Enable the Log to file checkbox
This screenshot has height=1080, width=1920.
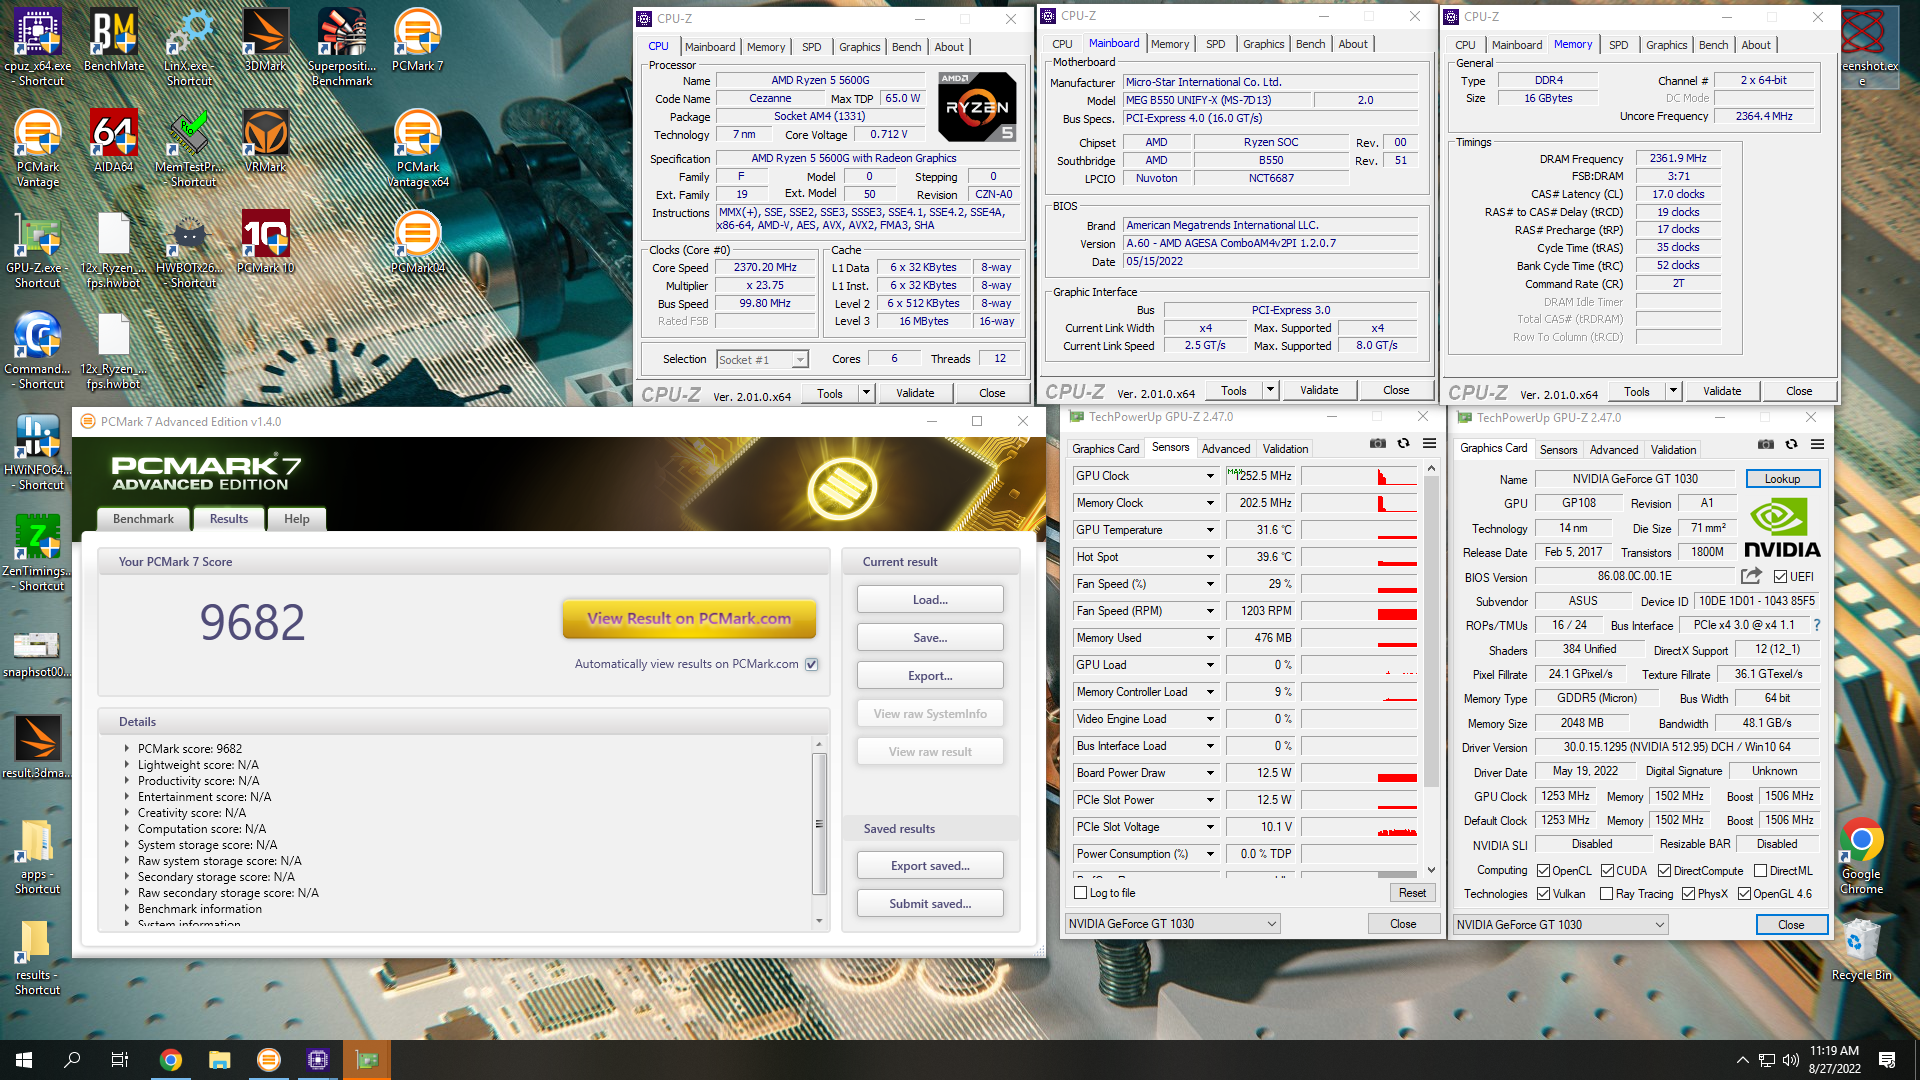pos(1080,893)
